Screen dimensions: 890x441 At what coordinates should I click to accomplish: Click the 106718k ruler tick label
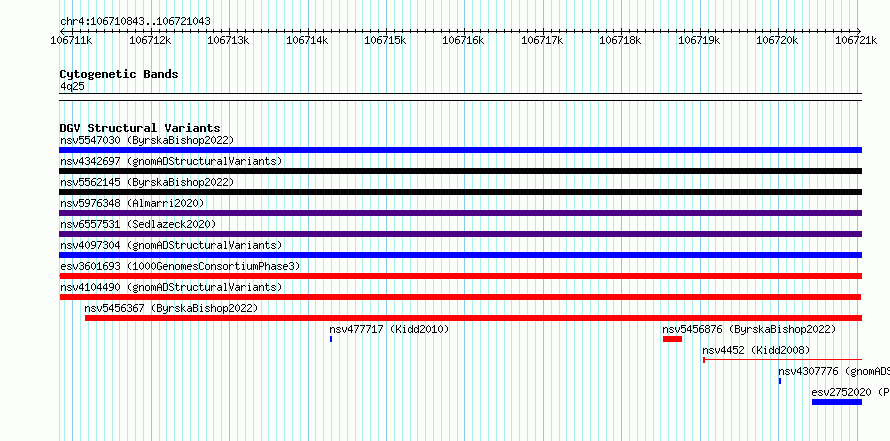click(x=620, y=40)
